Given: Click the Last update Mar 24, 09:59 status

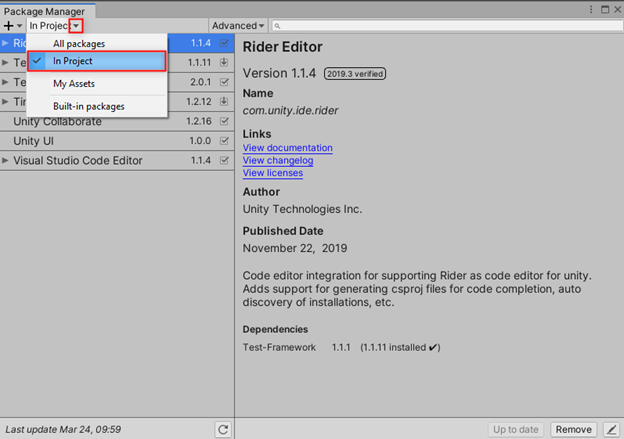Looking at the screenshot, I should [63, 429].
